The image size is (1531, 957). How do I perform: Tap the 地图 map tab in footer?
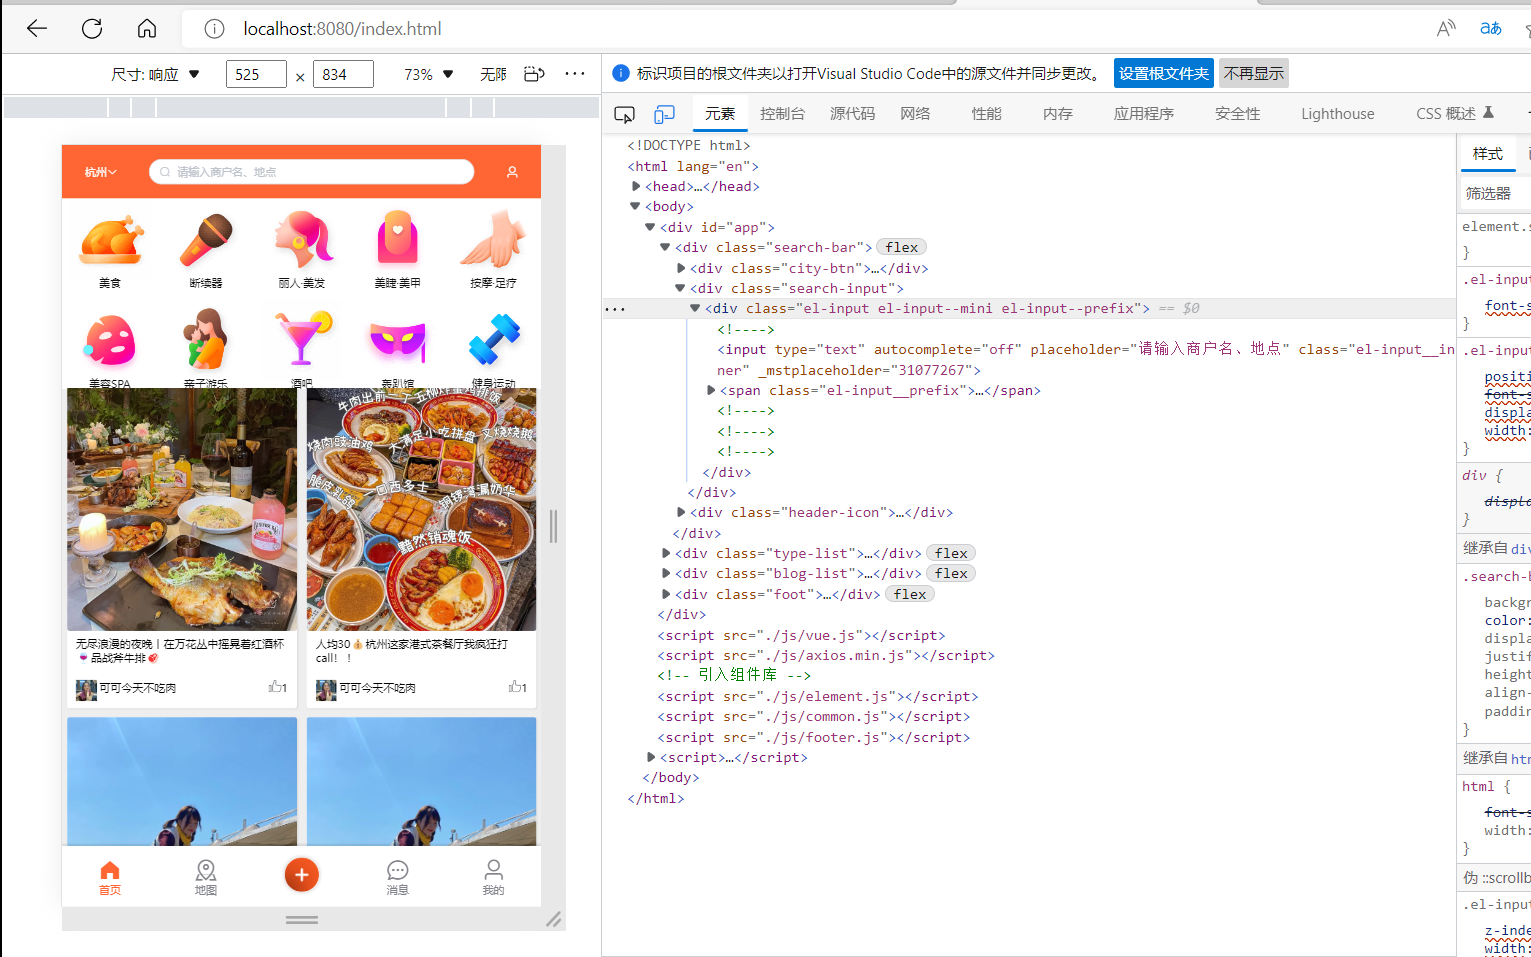click(206, 877)
